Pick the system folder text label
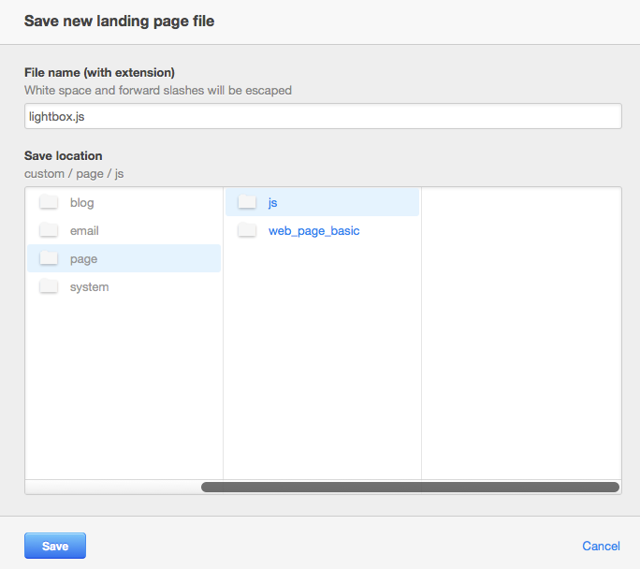Viewport: 640px width, 569px height. tap(89, 287)
